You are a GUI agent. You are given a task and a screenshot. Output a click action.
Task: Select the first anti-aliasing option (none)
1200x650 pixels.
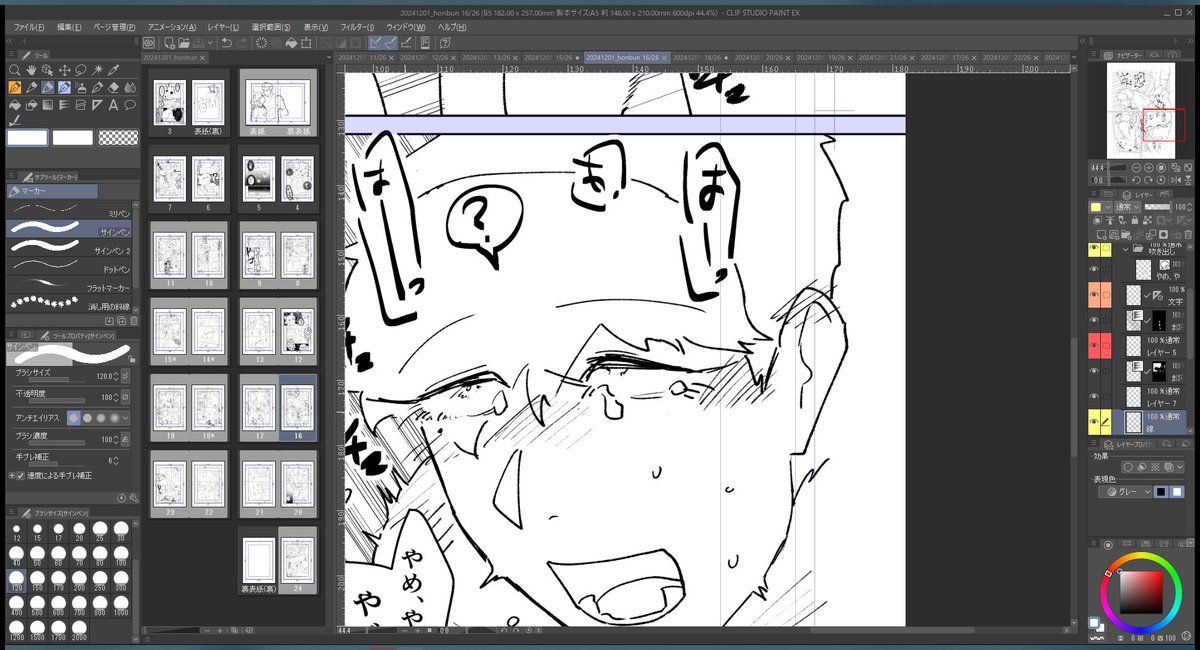74,418
